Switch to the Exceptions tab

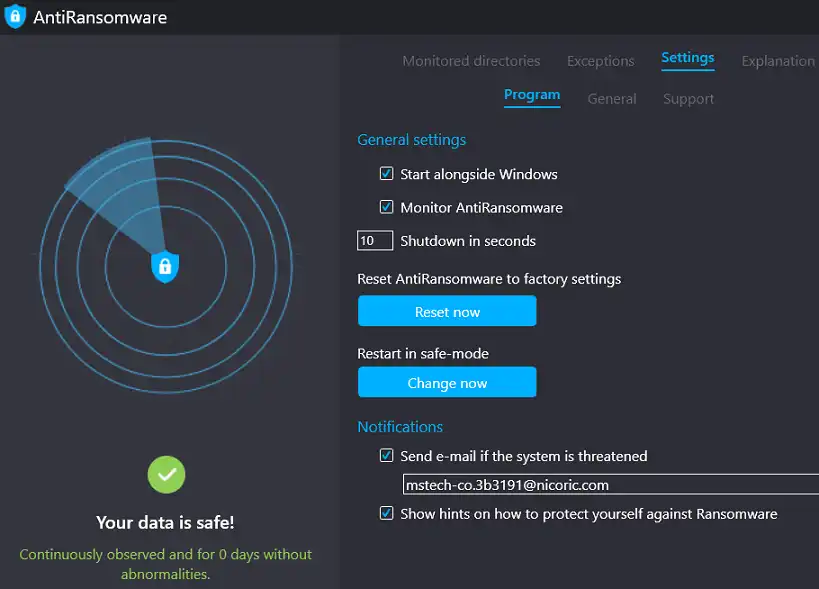(x=600, y=61)
